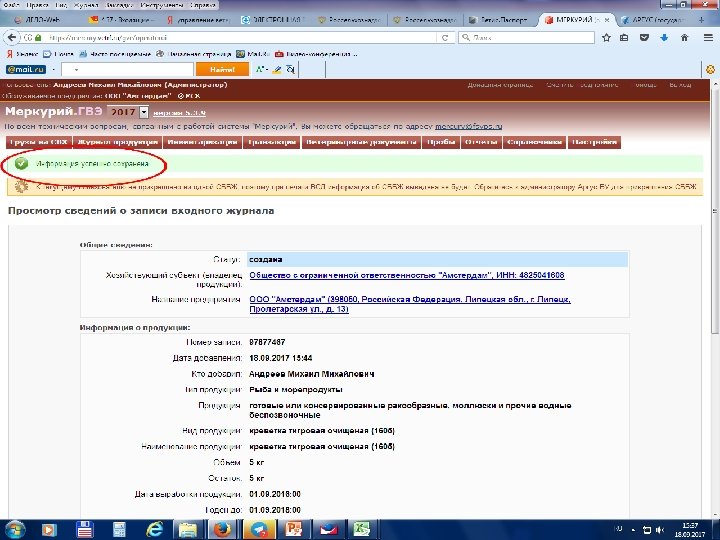Screen dimensions: 720x540
Task: Open the Пробы section
Action: (441, 142)
